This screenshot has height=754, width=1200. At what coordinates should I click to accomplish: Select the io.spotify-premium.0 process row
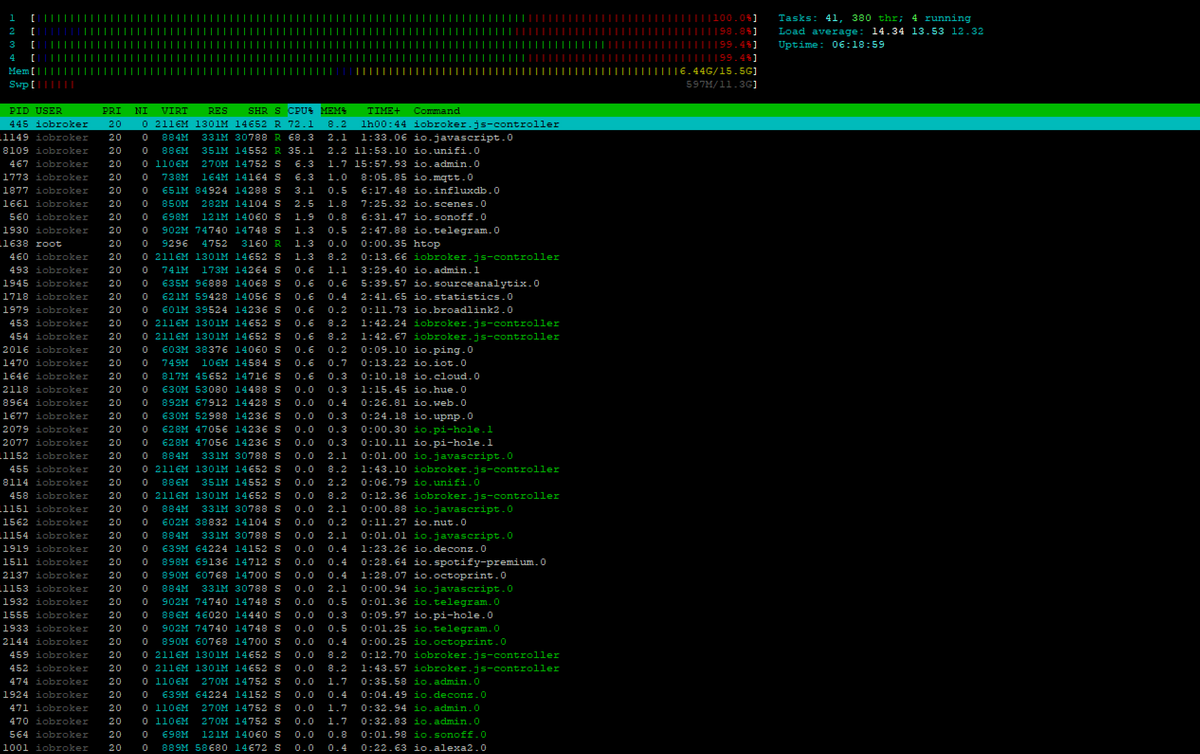pos(600,561)
